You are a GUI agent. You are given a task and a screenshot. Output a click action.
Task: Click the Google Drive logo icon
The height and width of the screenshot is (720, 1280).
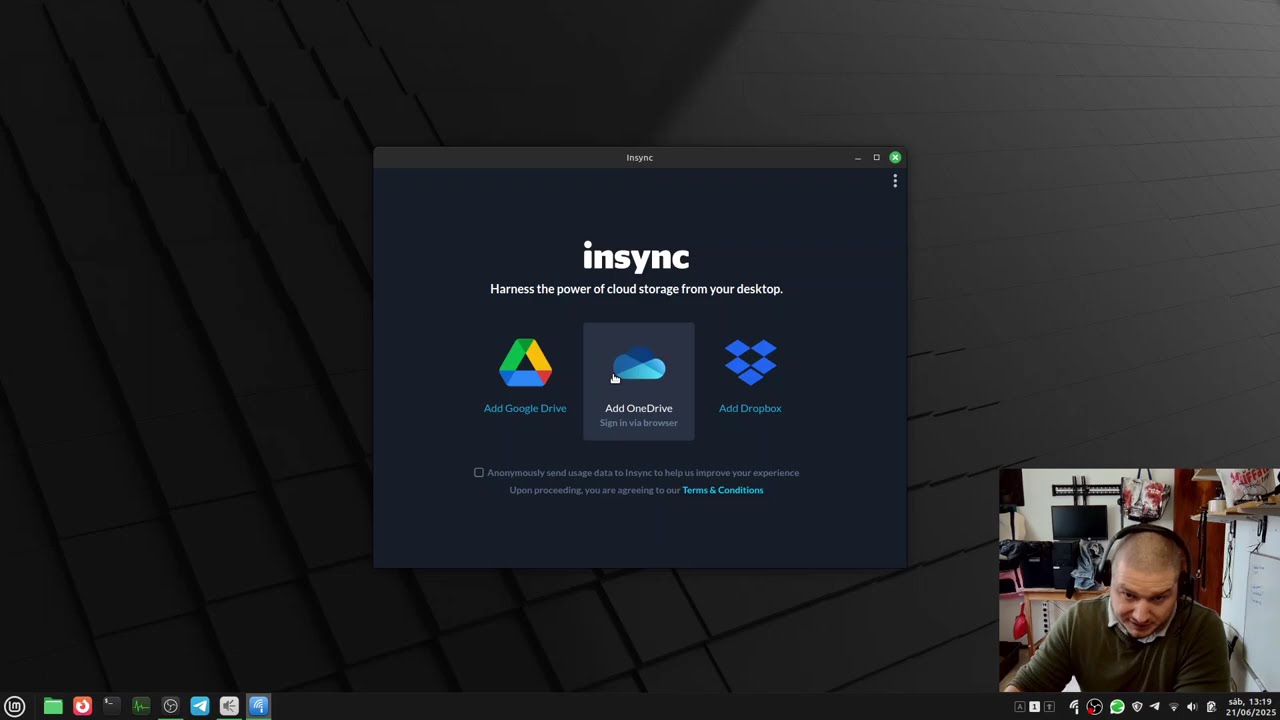[x=525, y=362]
